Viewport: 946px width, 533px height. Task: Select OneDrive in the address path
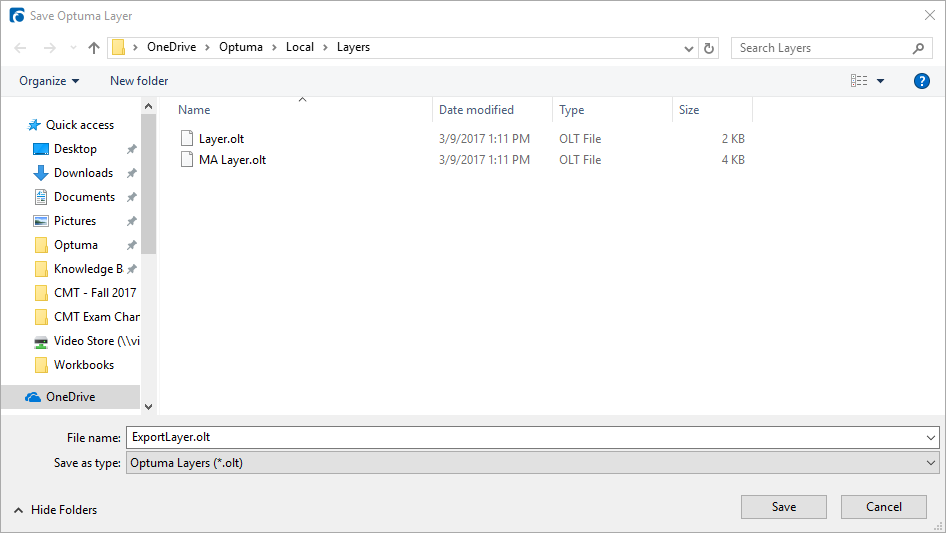(171, 47)
